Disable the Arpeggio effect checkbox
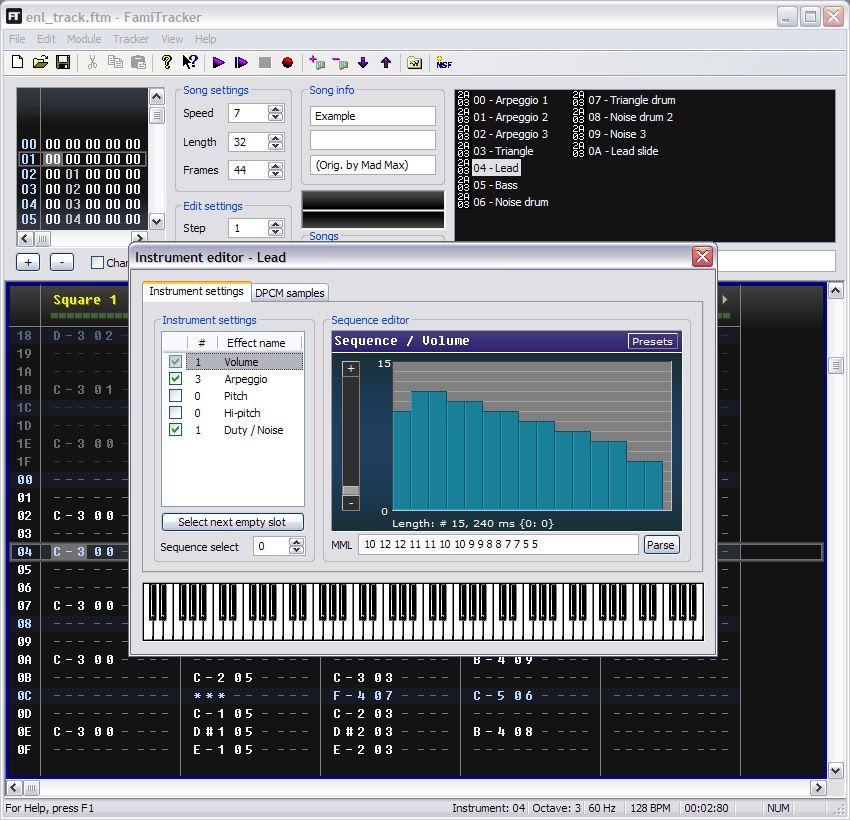850x820 pixels. click(176, 379)
